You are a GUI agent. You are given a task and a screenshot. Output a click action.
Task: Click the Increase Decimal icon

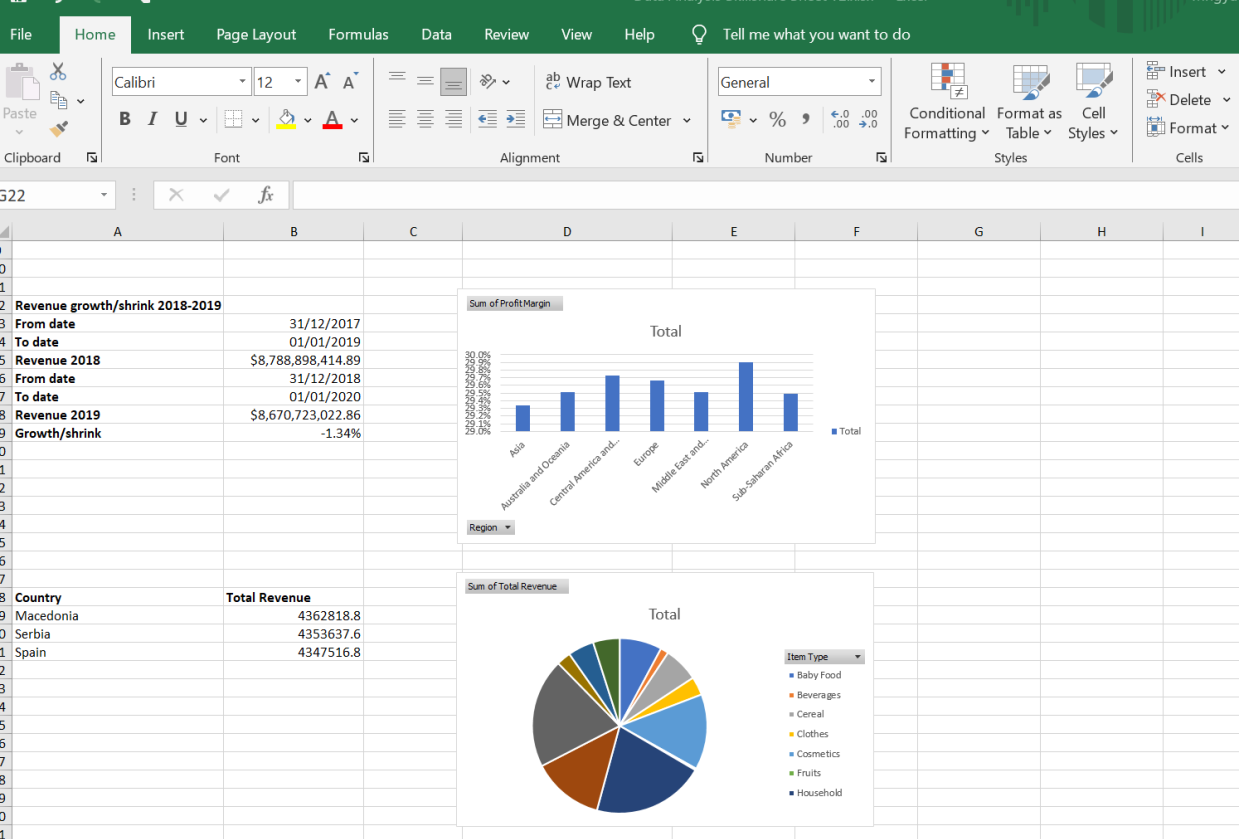click(x=840, y=120)
